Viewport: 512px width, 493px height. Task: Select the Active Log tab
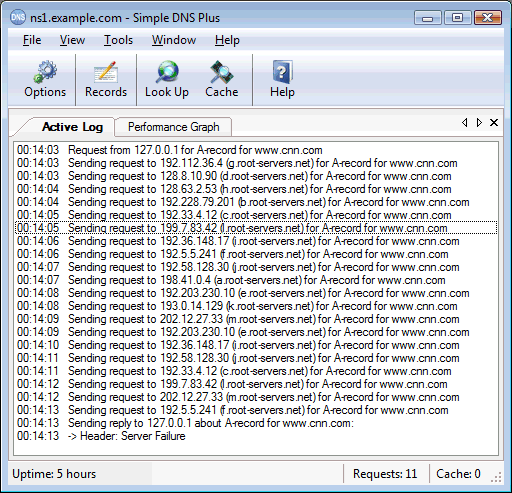pos(72,127)
